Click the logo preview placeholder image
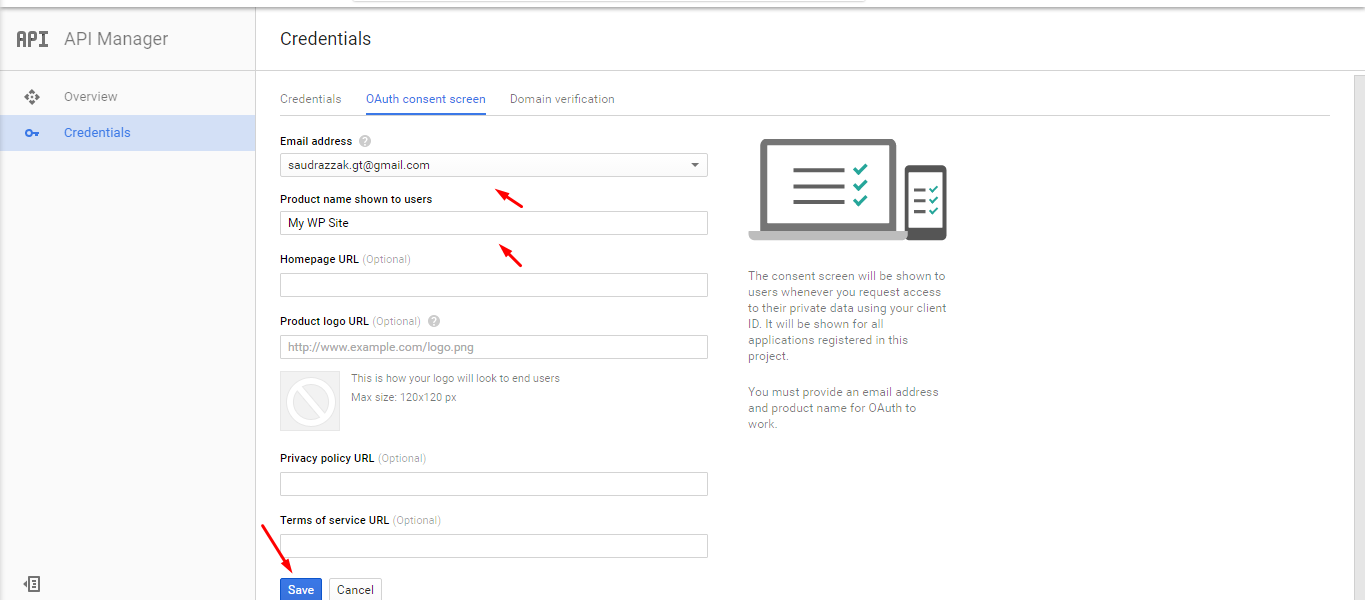 (310, 402)
